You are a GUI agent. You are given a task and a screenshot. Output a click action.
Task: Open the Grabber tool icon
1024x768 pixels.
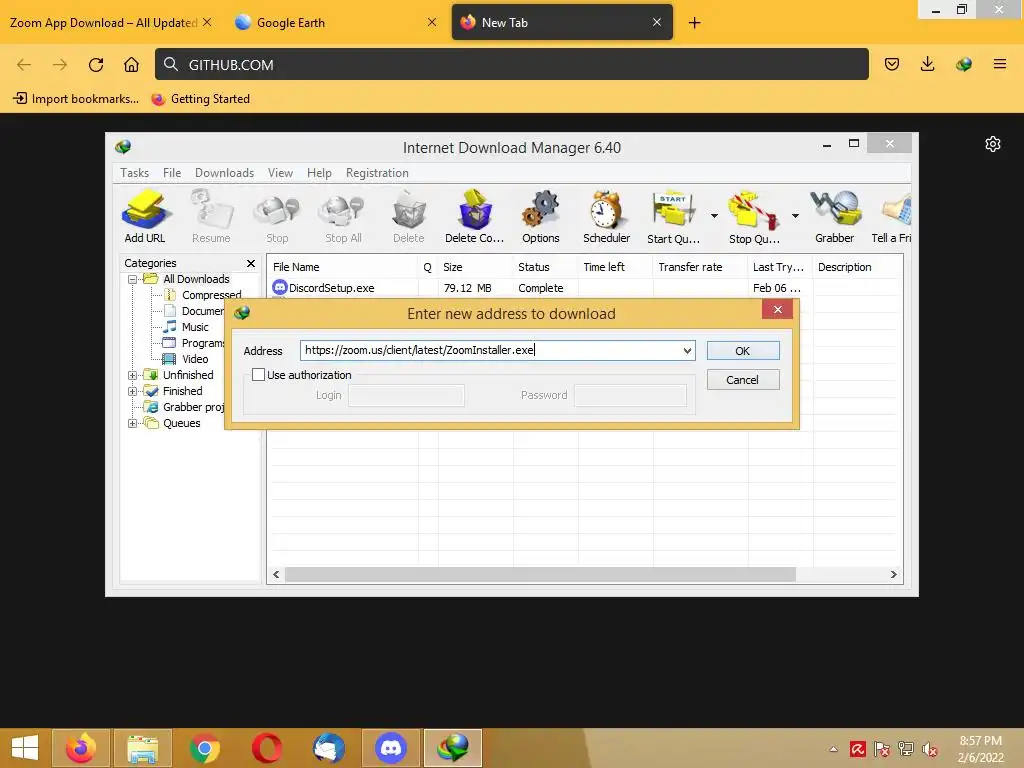tap(835, 217)
